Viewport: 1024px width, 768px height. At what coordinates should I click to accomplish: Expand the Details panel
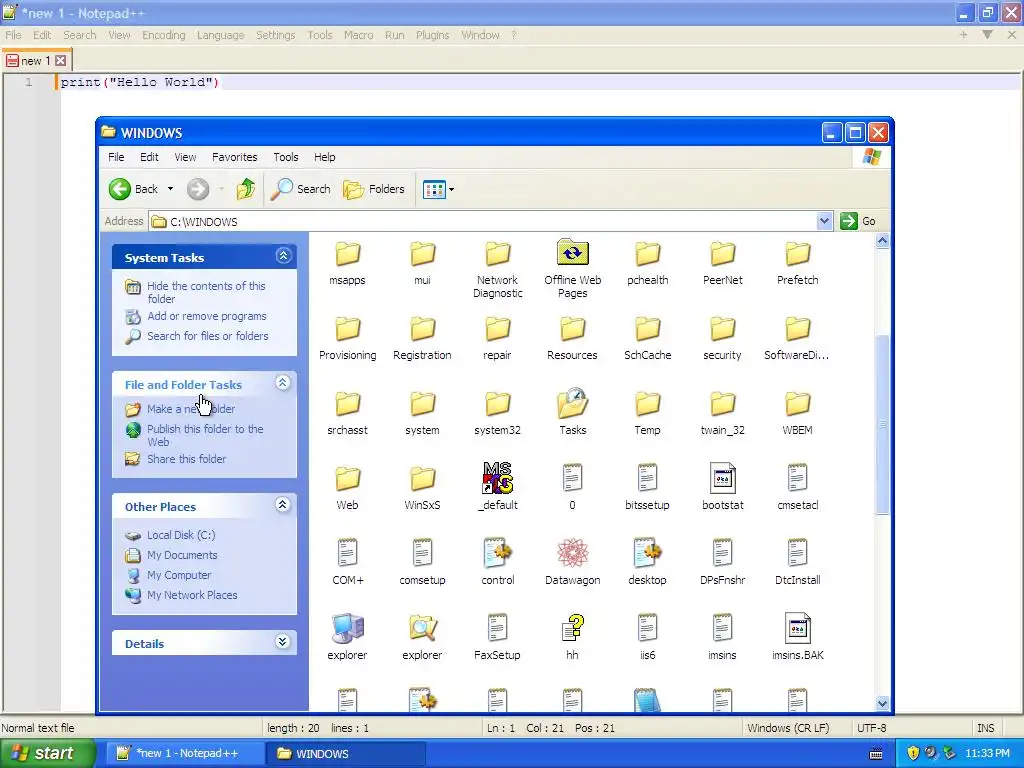coord(282,642)
